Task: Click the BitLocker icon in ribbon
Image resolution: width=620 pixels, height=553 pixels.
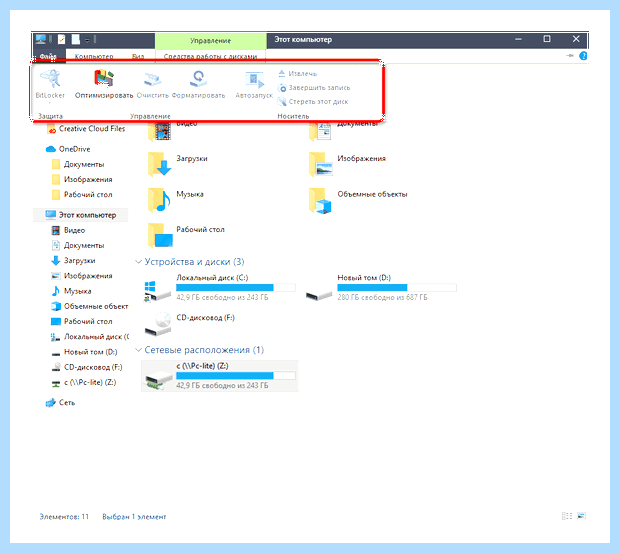Action: [50, 79]
